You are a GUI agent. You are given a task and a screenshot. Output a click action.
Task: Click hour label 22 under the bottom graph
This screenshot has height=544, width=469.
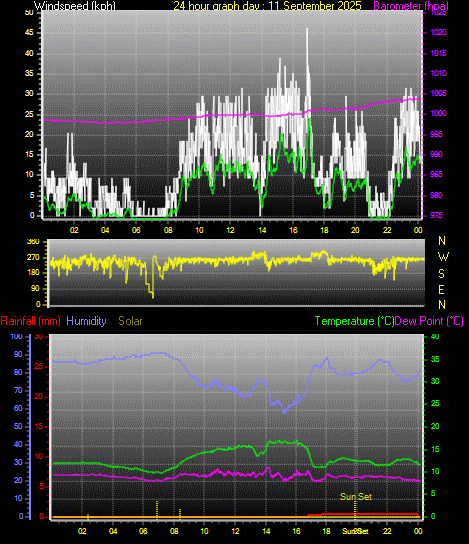click(387, 531)
